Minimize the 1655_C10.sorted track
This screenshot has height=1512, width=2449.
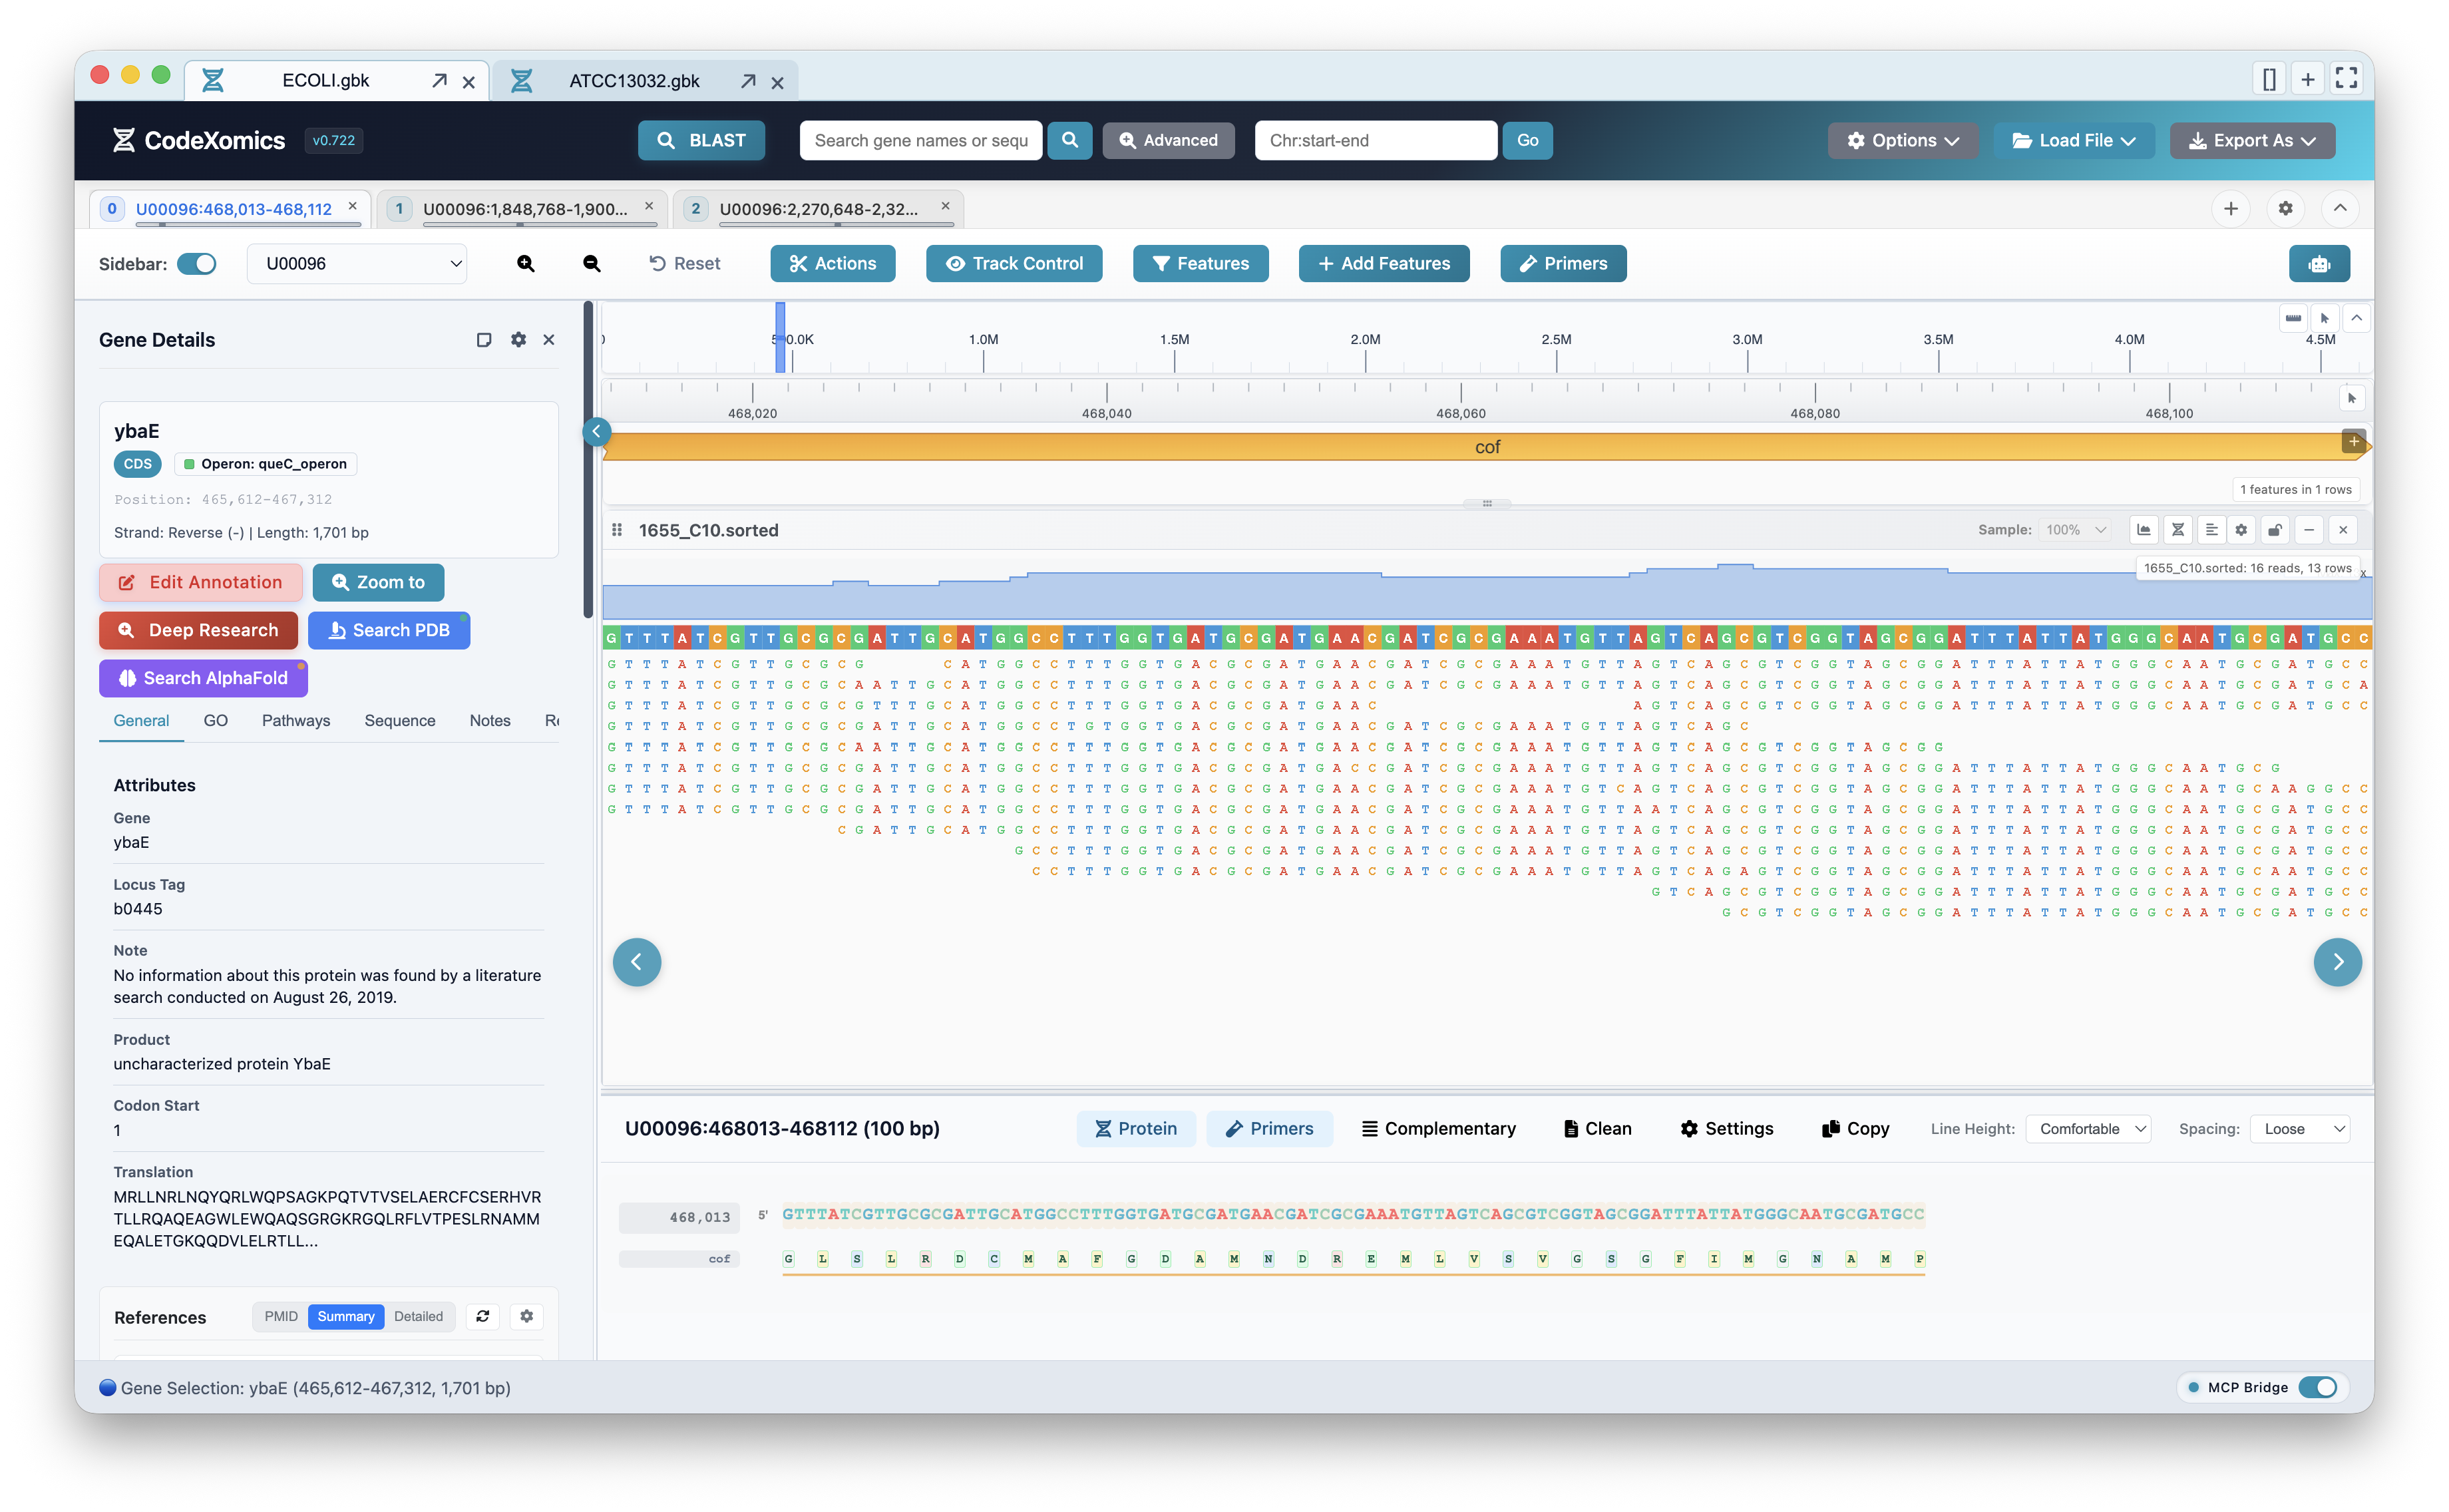(2309, 530)
